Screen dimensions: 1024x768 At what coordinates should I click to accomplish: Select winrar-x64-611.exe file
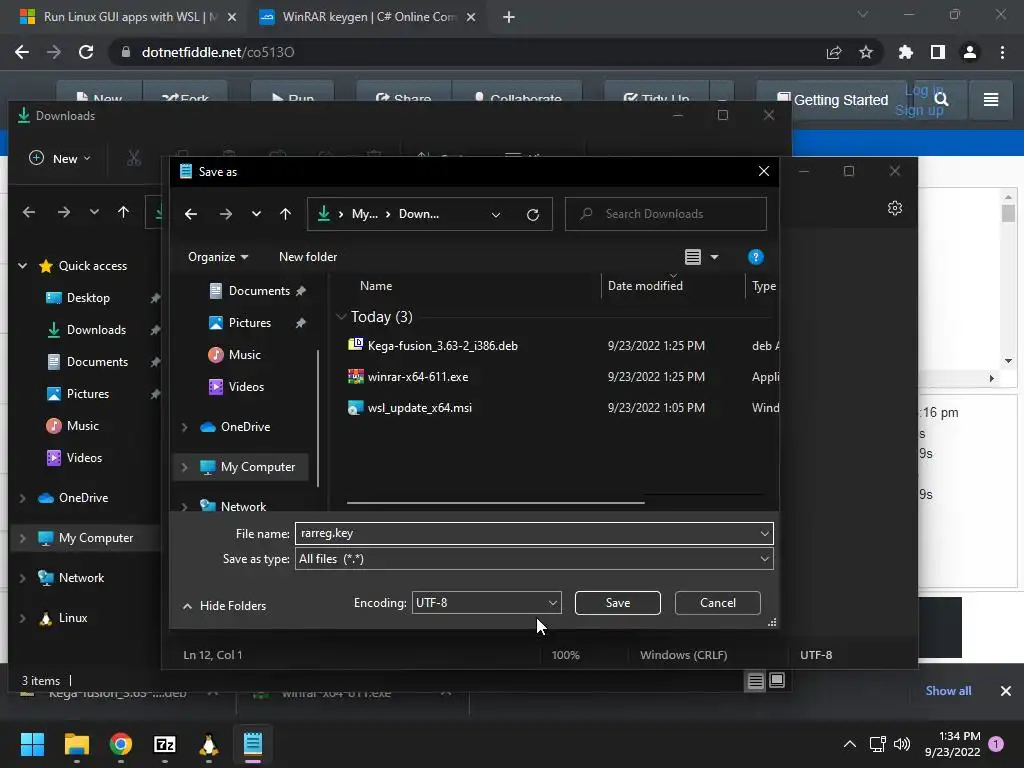(x=417, y=377)
